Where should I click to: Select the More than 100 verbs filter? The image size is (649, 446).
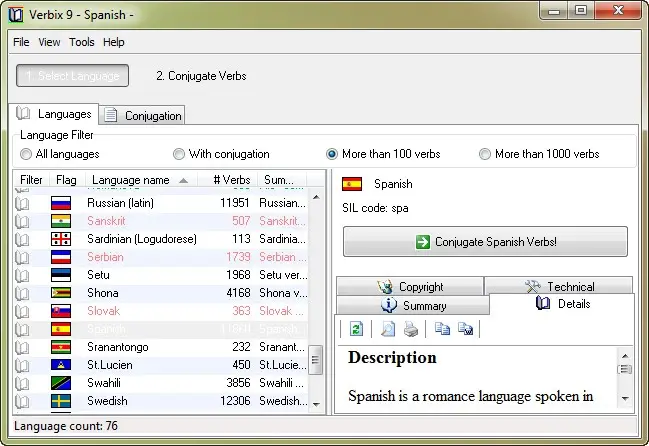click(x=383, y=154)
